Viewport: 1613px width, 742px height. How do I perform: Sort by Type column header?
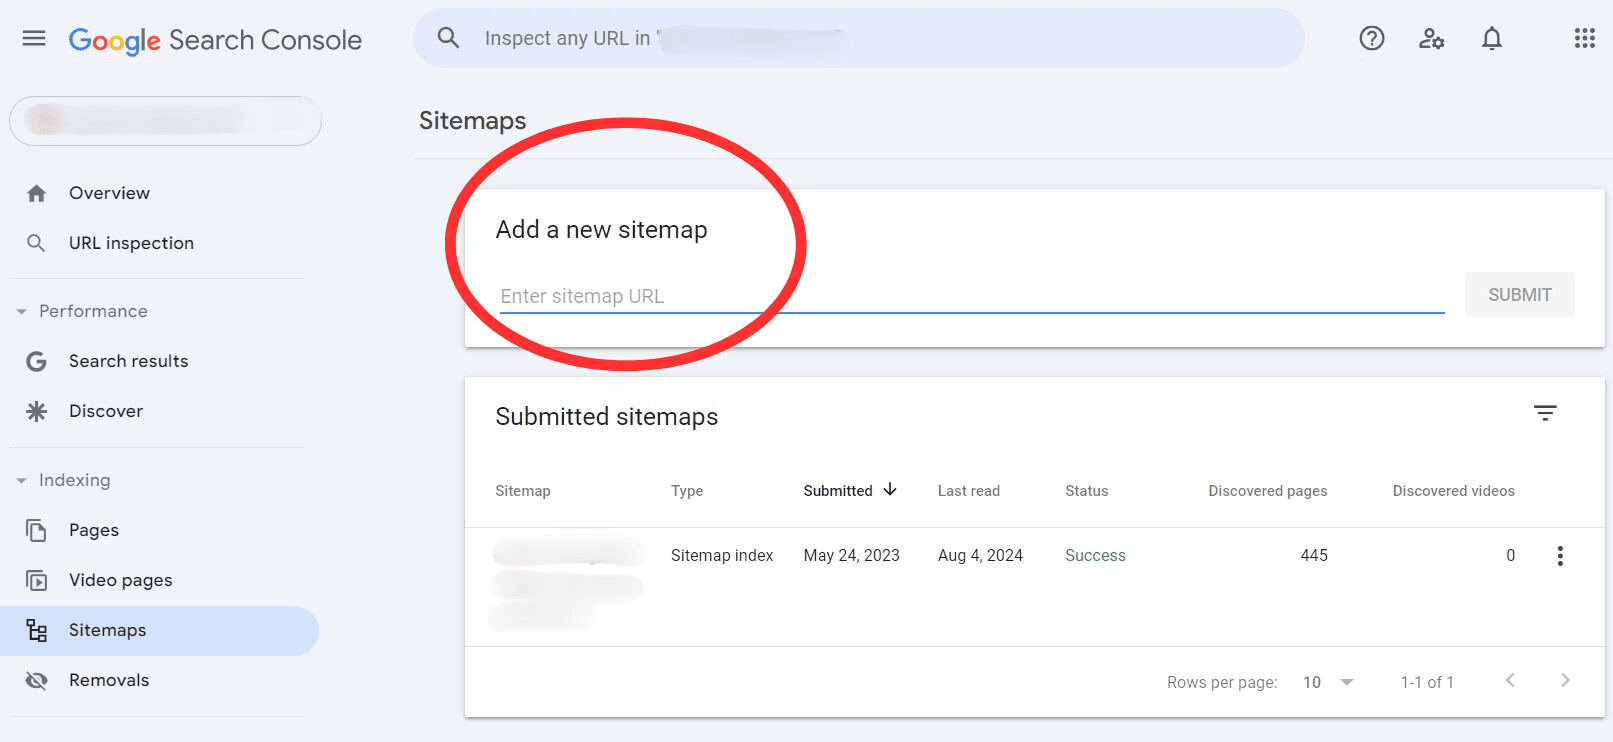click(x=687, y=491)
